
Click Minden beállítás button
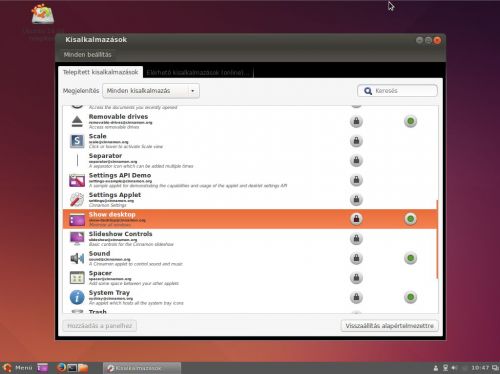(87, 55)
